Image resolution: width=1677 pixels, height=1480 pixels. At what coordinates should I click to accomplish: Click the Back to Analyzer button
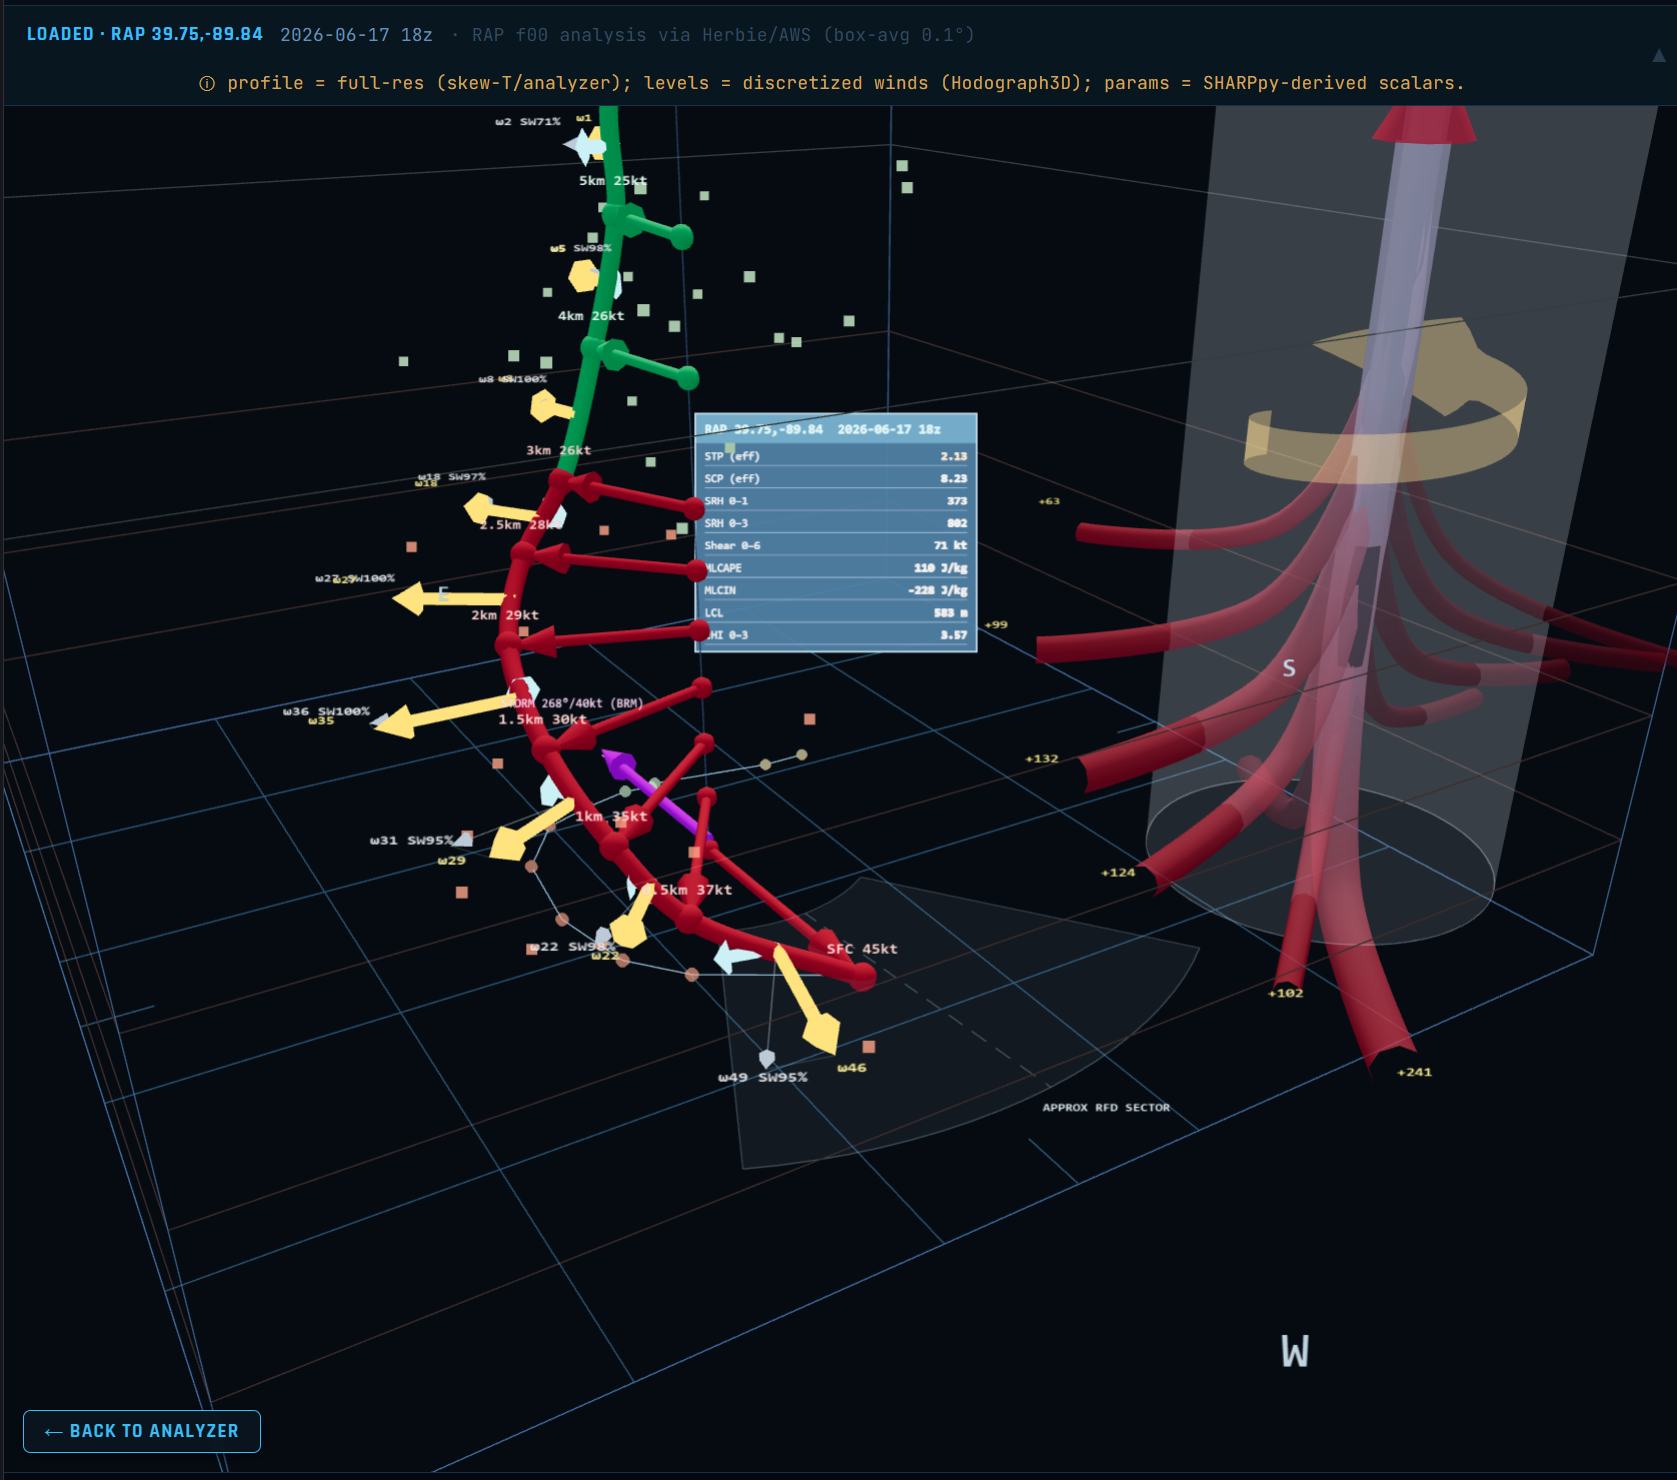pyautogui.click(x=142, y=1431)
